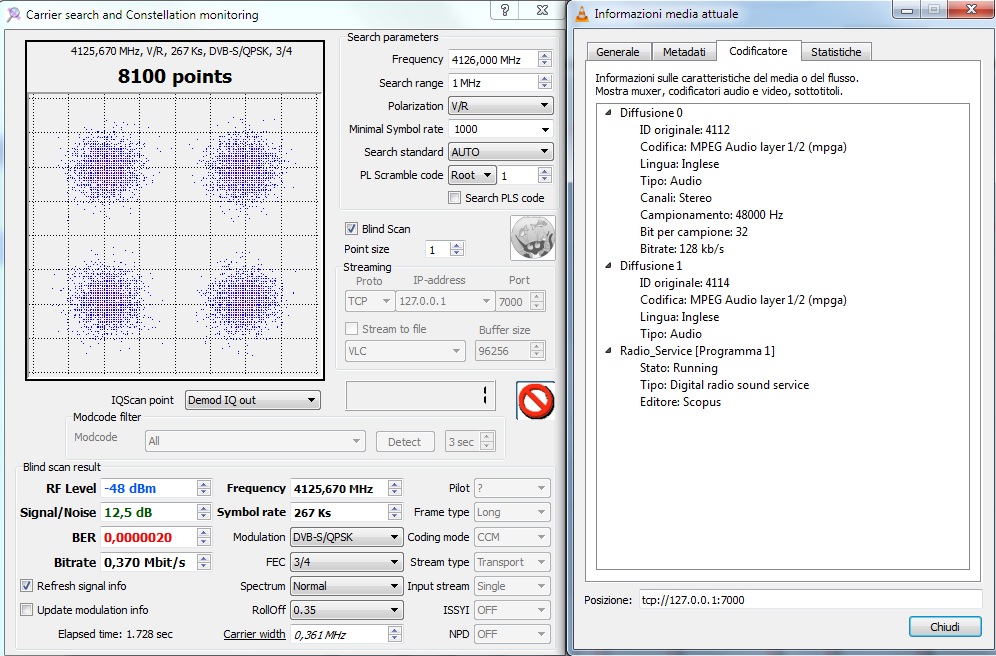Screen dimensions: 996x656
Task: Click the 'Campionamento: 48000 Hz' row
Action: coord(711,215)
